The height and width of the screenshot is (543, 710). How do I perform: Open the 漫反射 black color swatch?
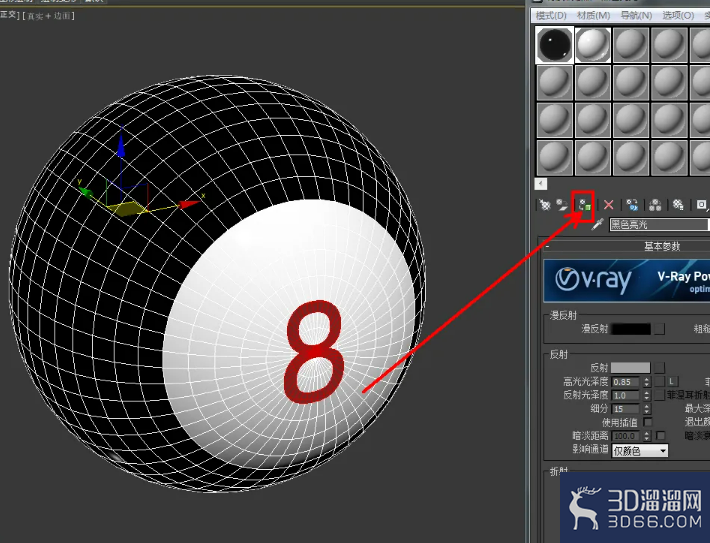(x=631, y=329)
